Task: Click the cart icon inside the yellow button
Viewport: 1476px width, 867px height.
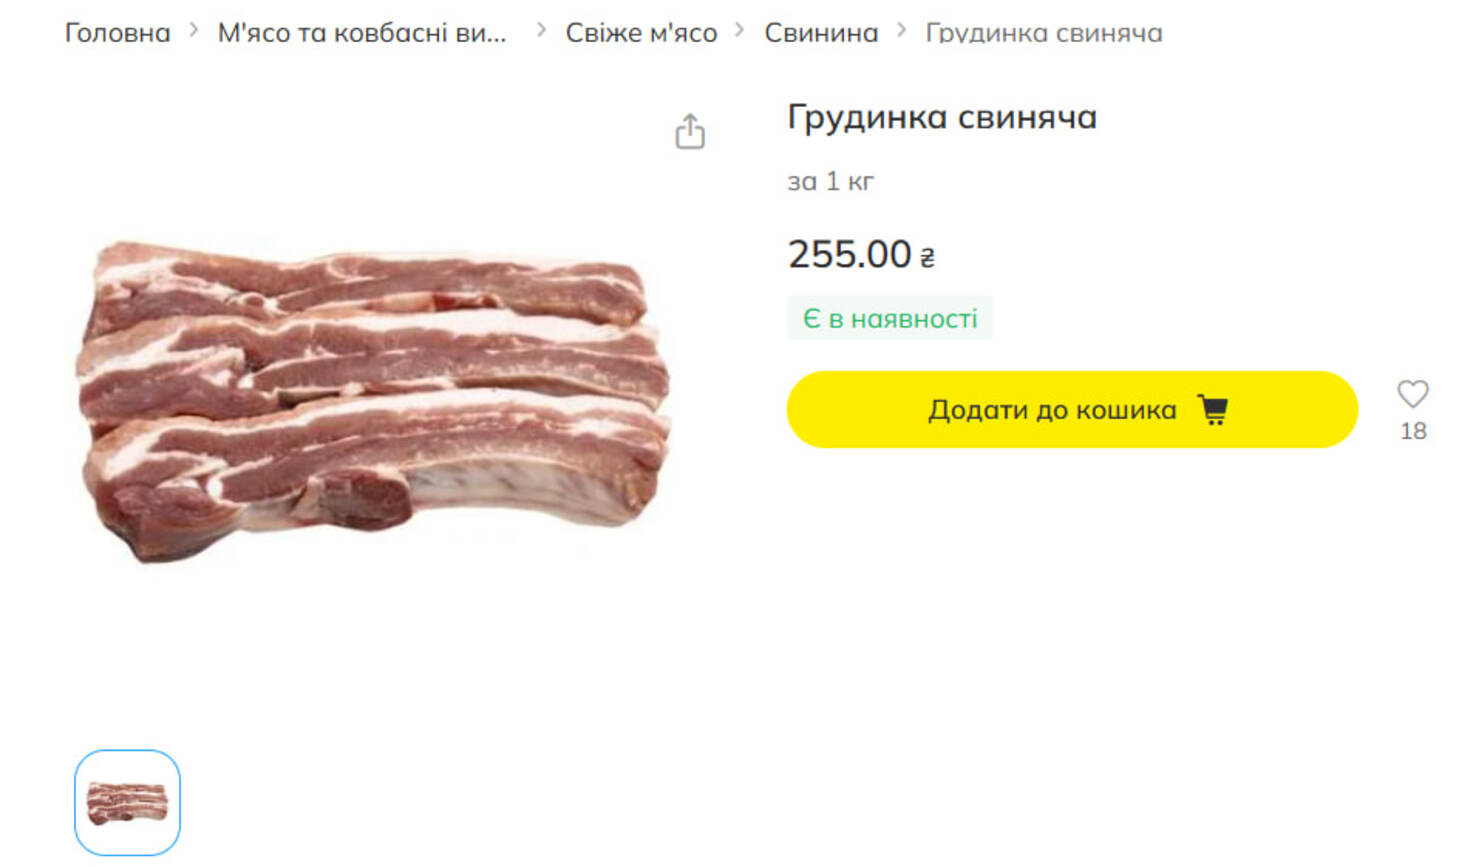Action: [x=1213, y=410]
